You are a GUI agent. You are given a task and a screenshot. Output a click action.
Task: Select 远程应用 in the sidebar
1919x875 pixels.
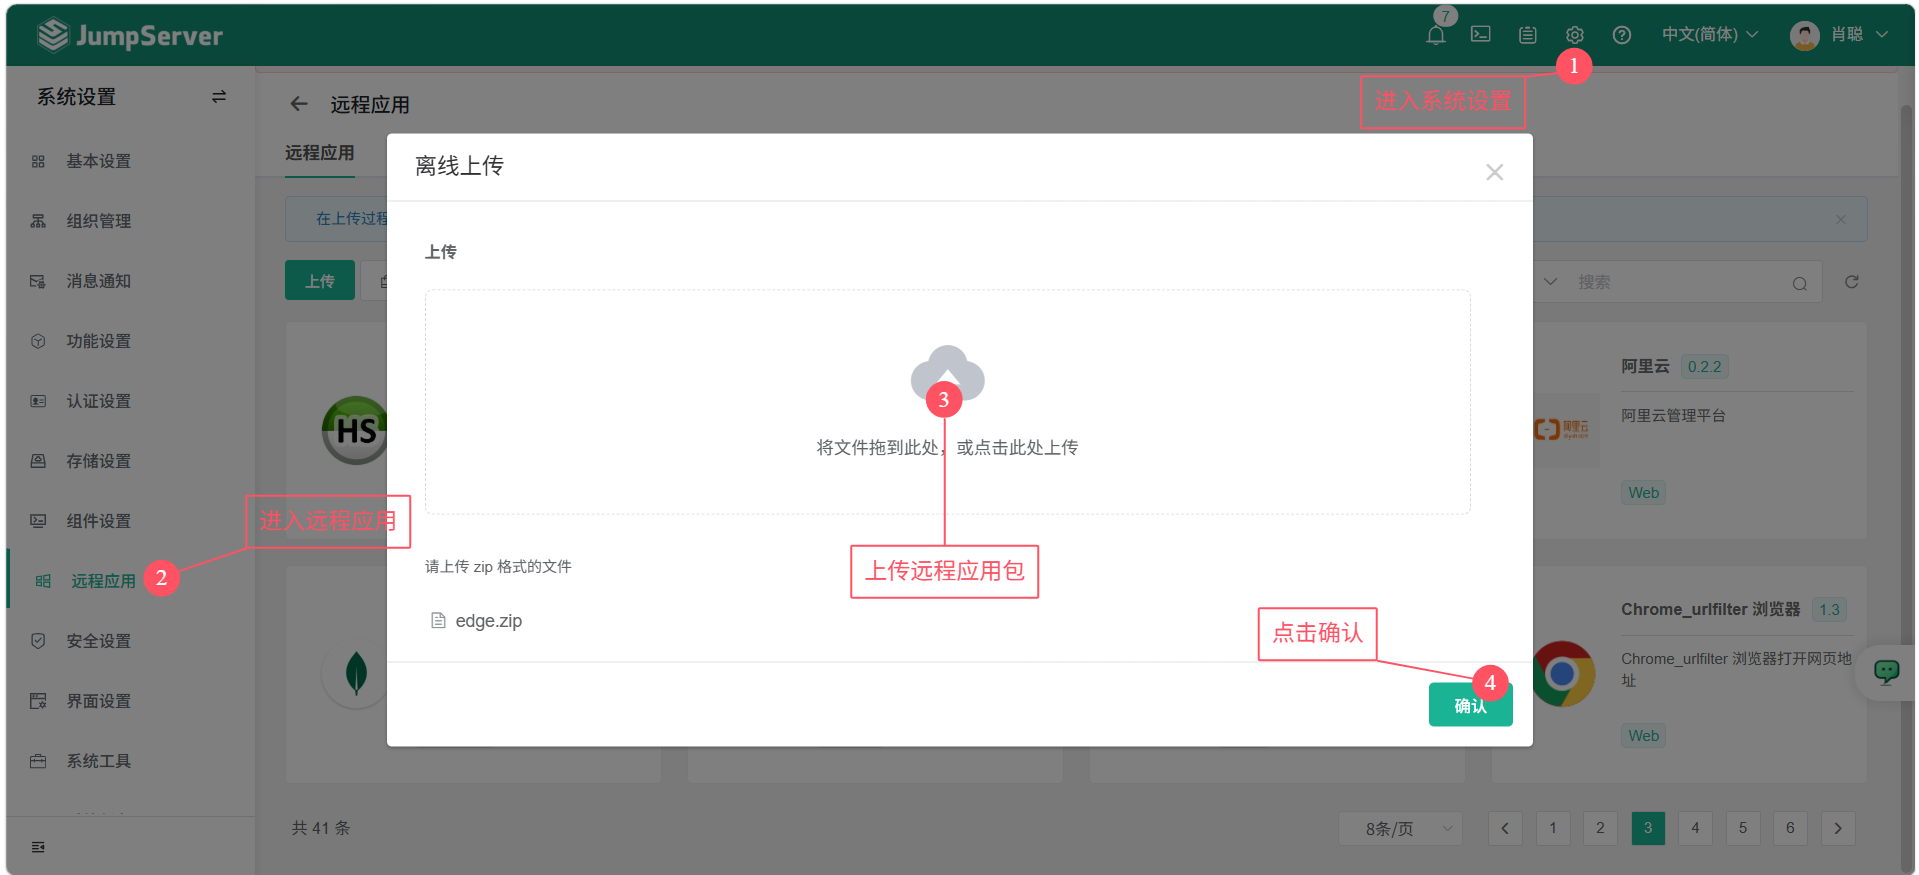click(102, 581)
